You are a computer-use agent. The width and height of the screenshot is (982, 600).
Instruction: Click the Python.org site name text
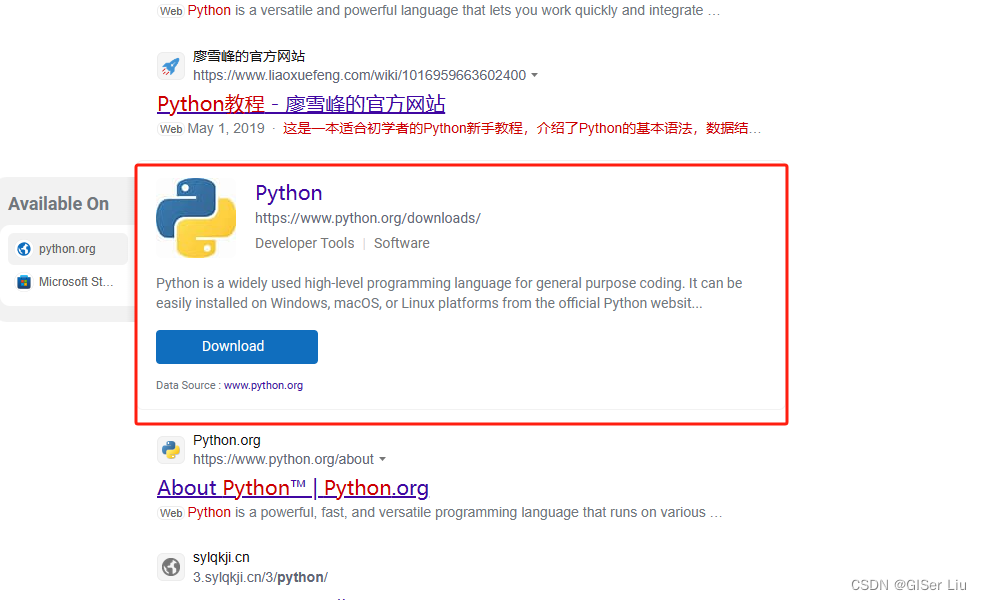(x=227, y=440)
